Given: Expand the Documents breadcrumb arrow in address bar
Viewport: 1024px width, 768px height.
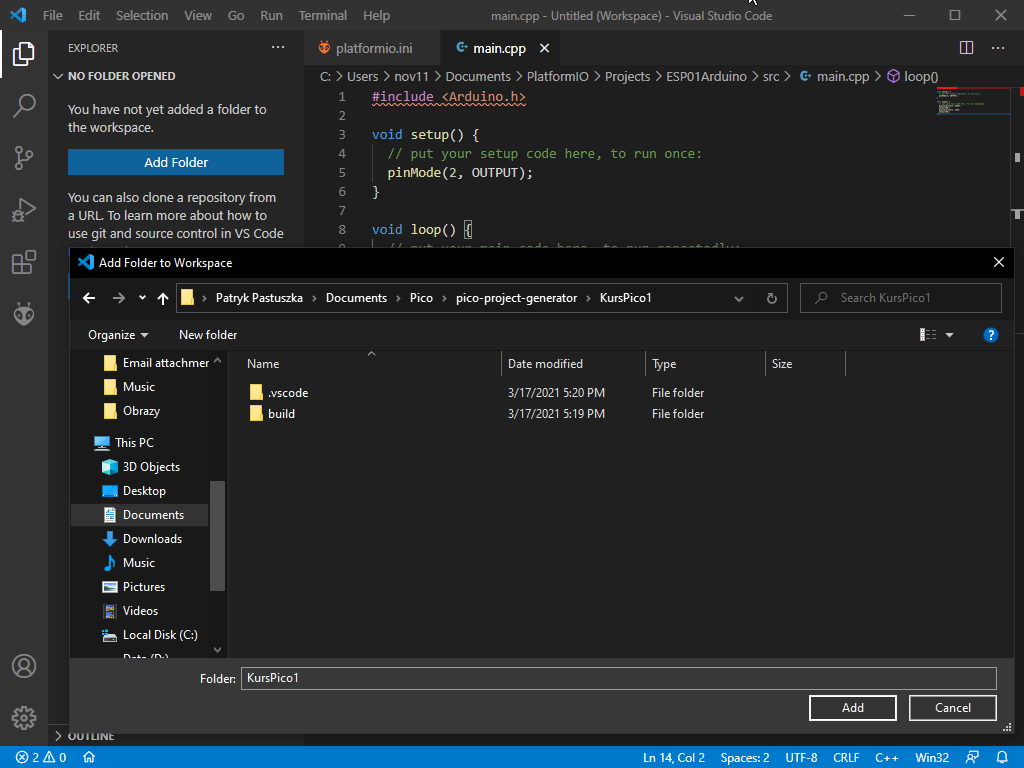Looking at the screenshot, I should click(398, 298).
